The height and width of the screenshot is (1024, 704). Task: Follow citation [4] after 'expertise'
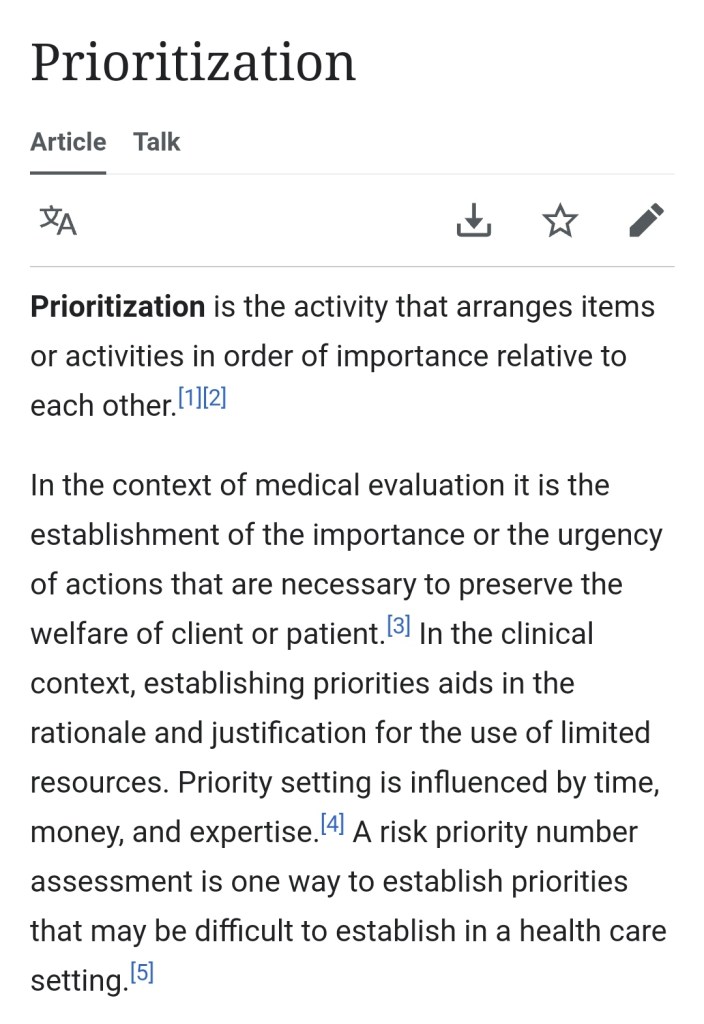point(332,825)
